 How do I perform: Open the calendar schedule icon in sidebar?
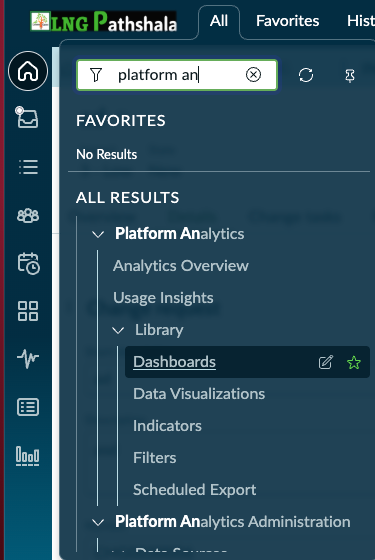pyautogui.click(x=28, y=264)
